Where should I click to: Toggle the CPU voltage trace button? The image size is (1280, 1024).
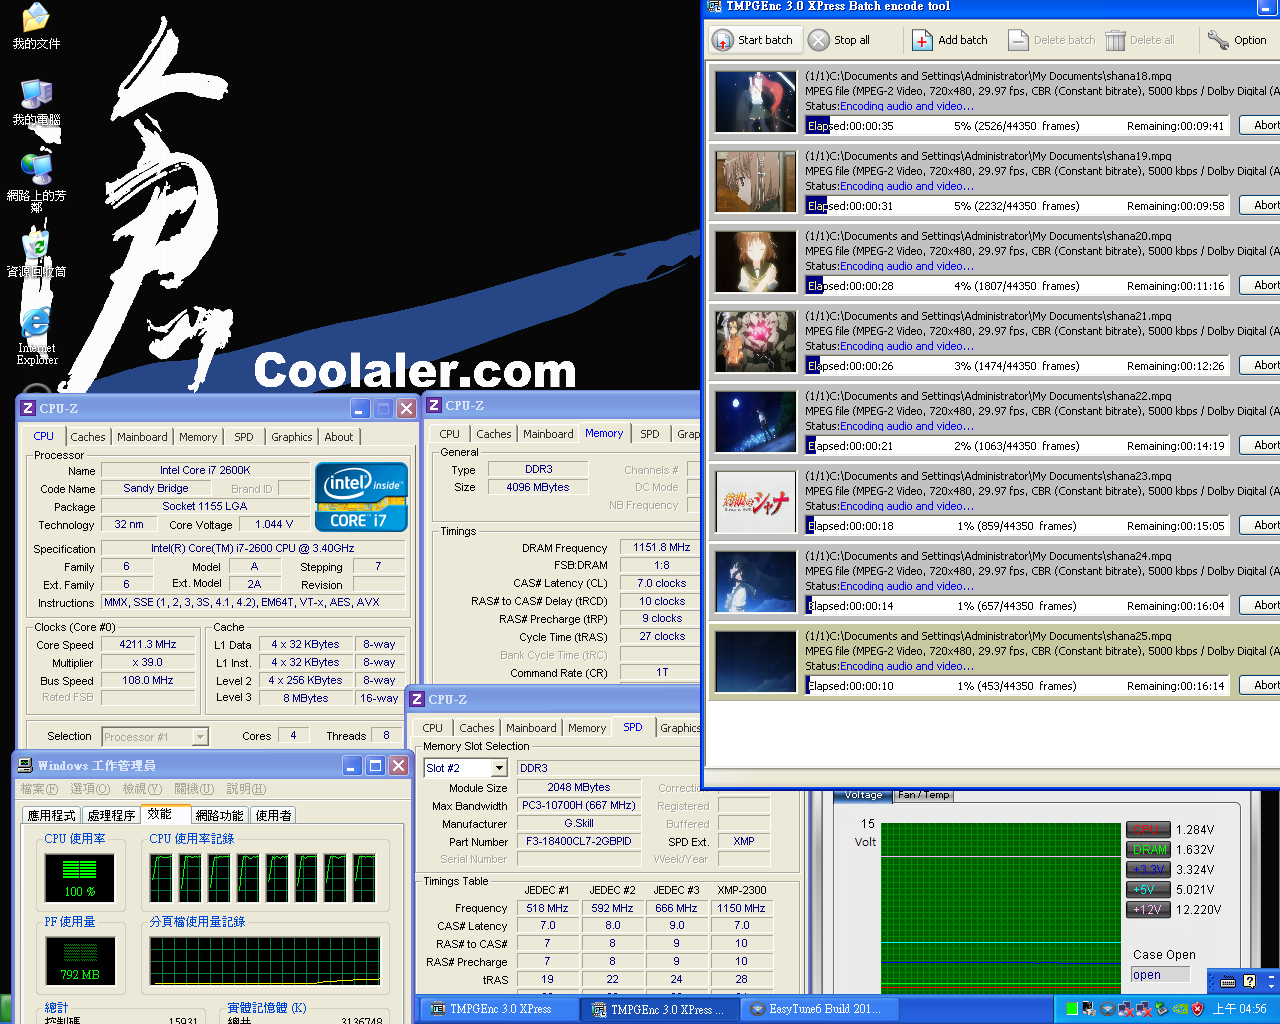point(1148,829)
